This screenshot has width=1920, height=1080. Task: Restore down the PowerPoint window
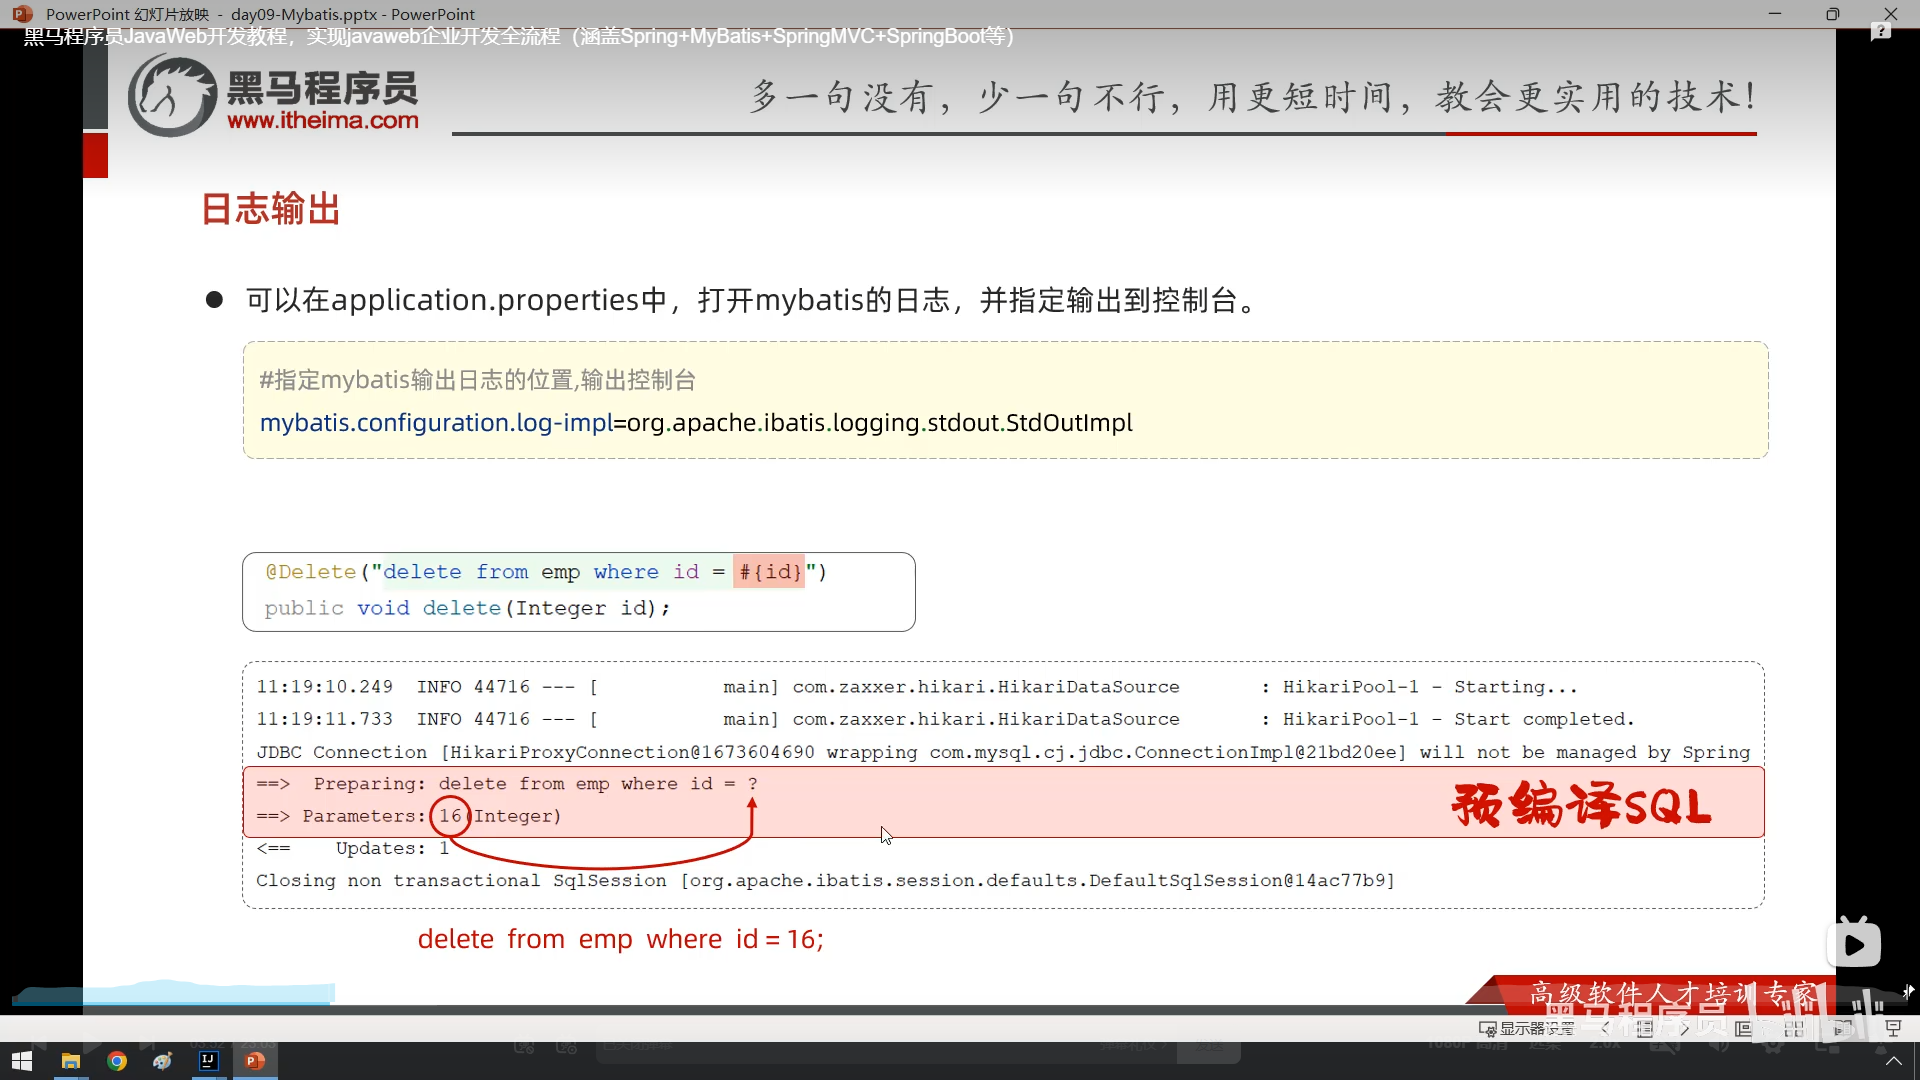1833,14
